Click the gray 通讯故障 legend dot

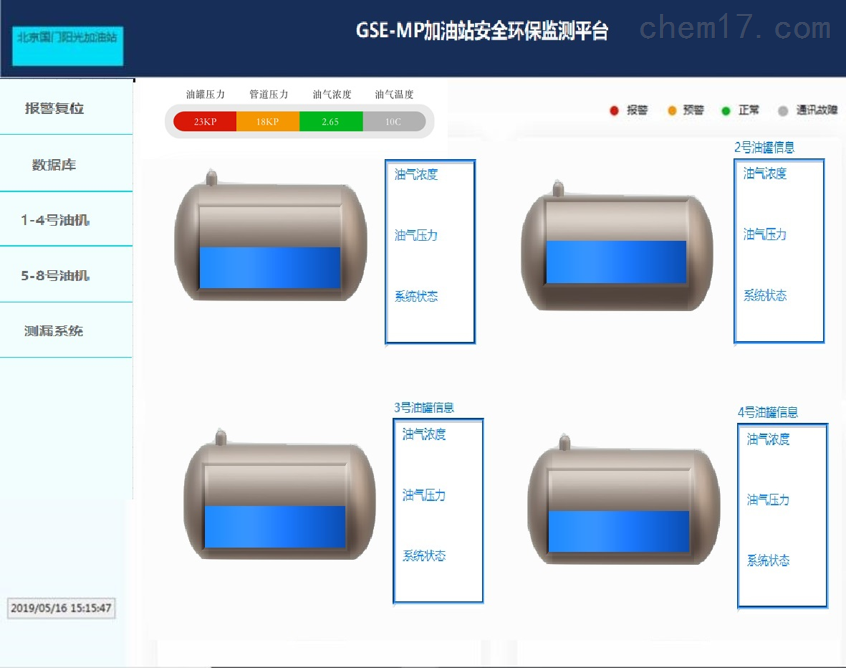783,111
